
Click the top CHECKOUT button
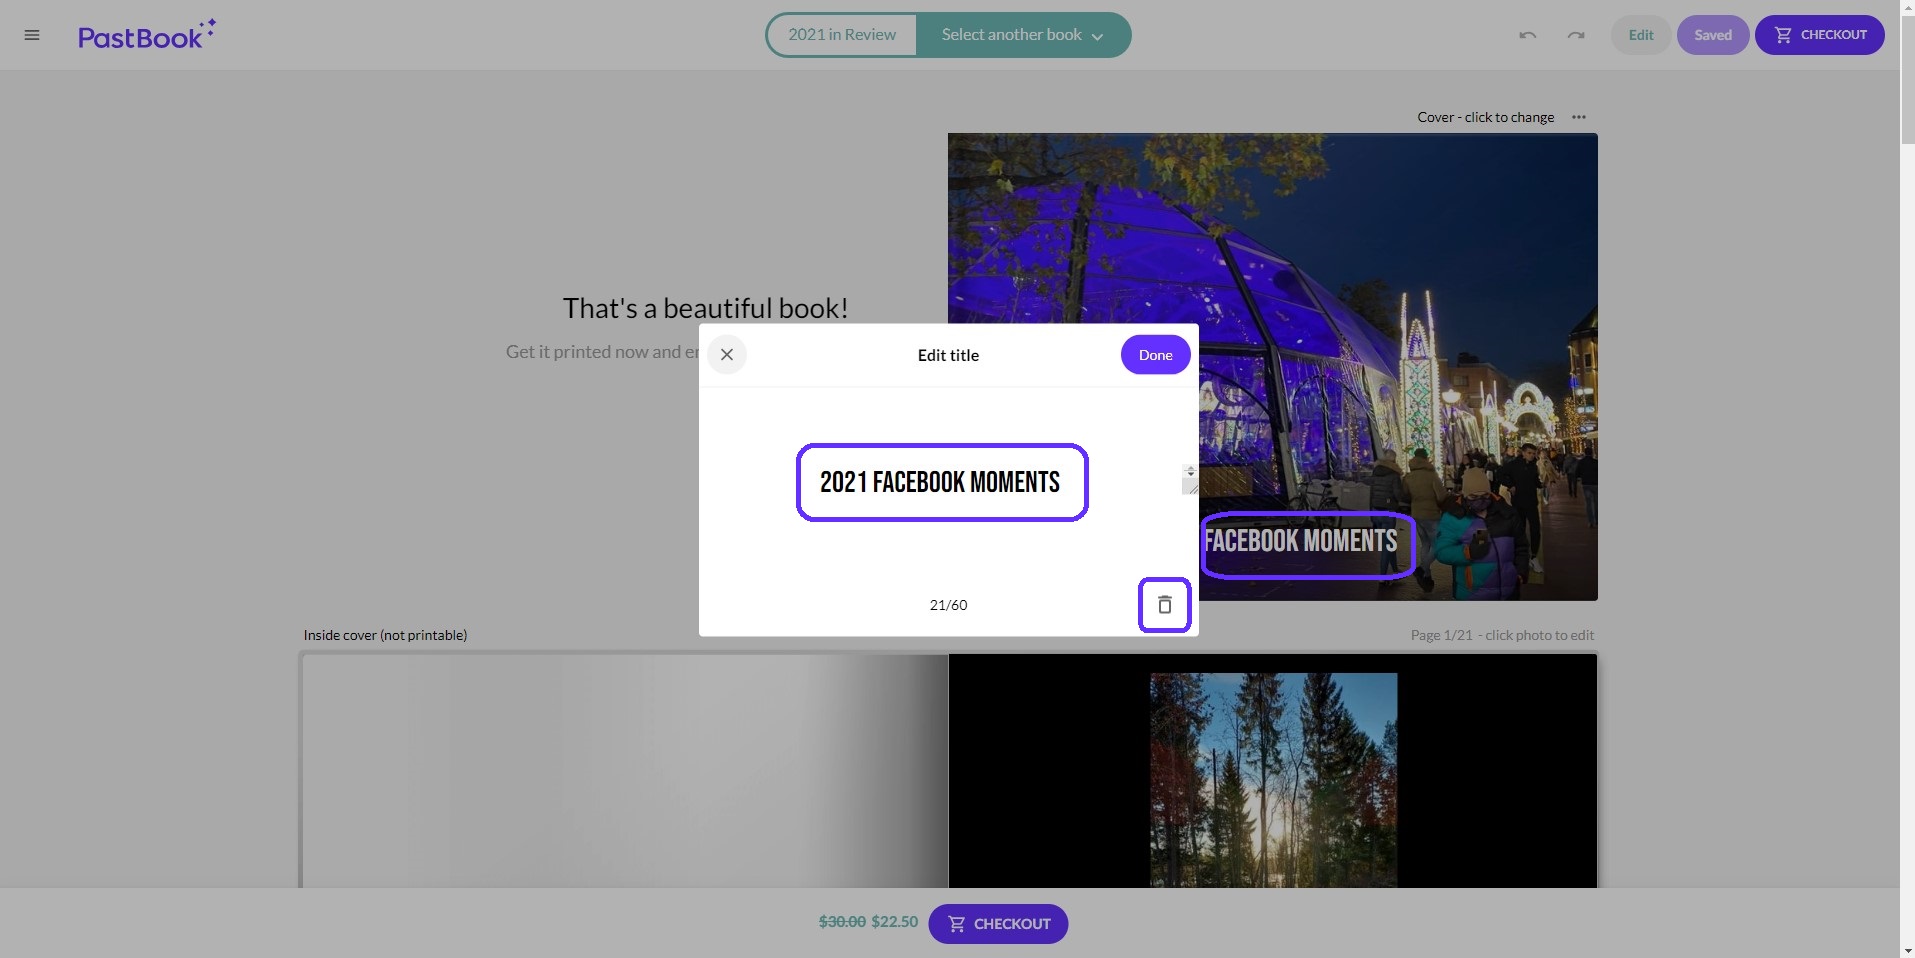(x=1820, y=35)
